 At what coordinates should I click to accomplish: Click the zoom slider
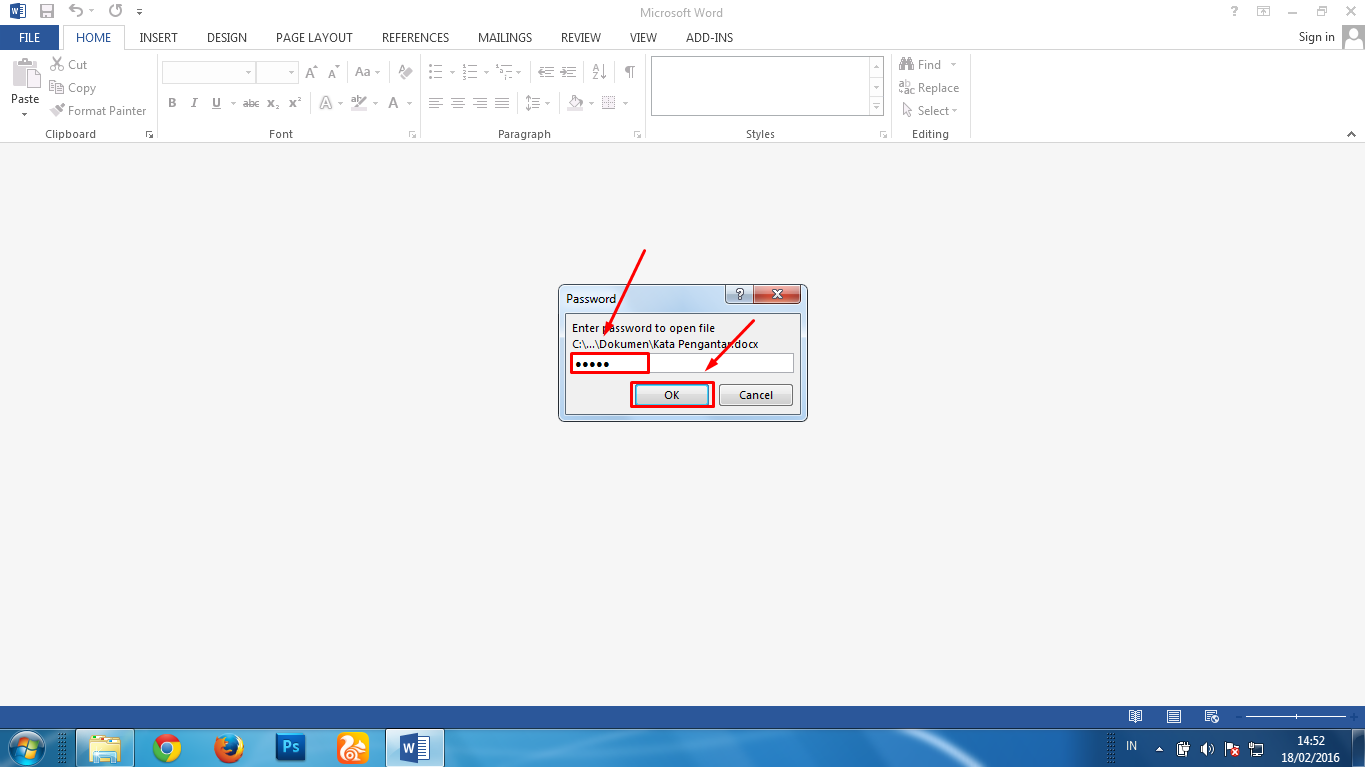point(1296,716)
